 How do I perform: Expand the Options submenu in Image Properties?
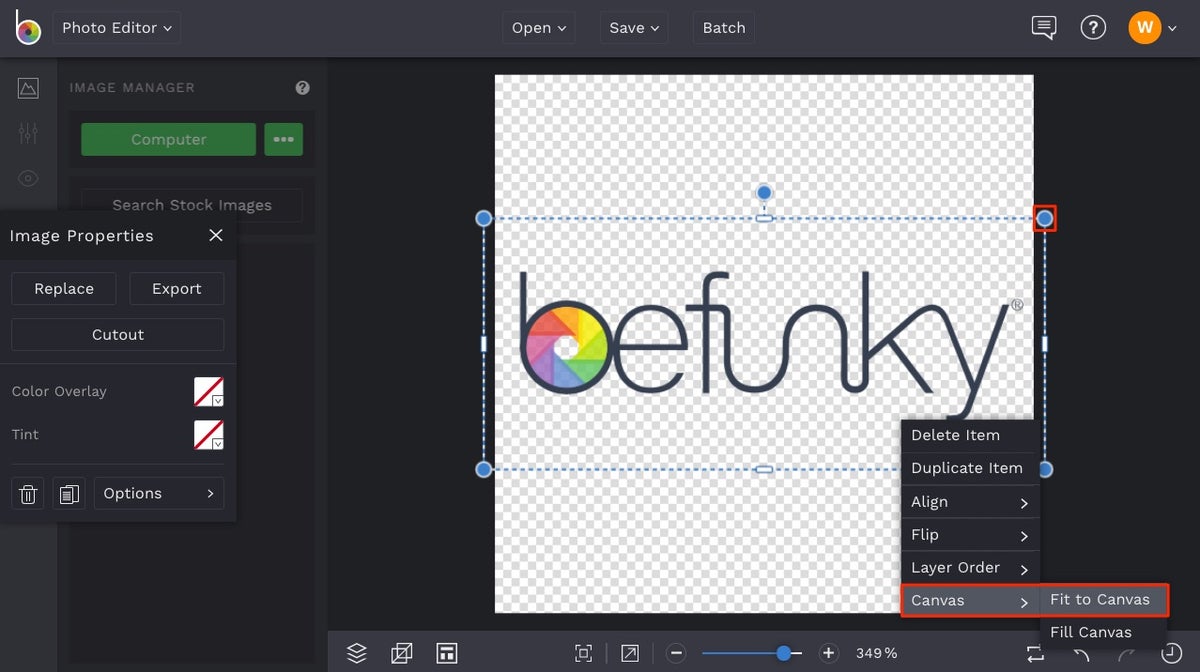tap(158, 493)
